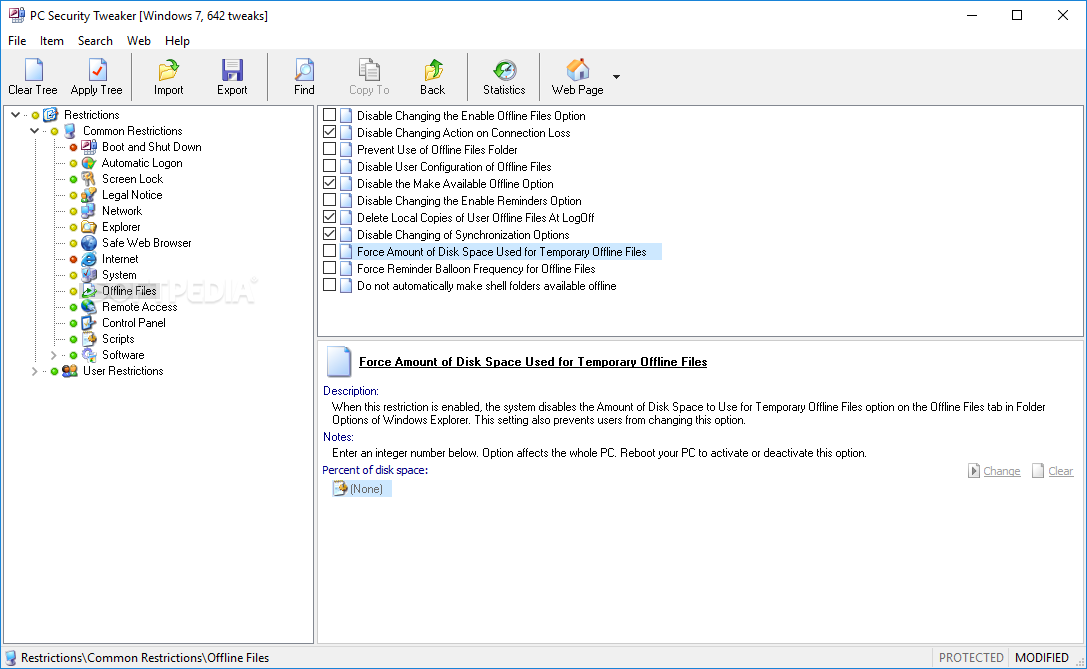Click the Import toolbar icon
The image size is (1087, 669).
(x=168, y=70)
